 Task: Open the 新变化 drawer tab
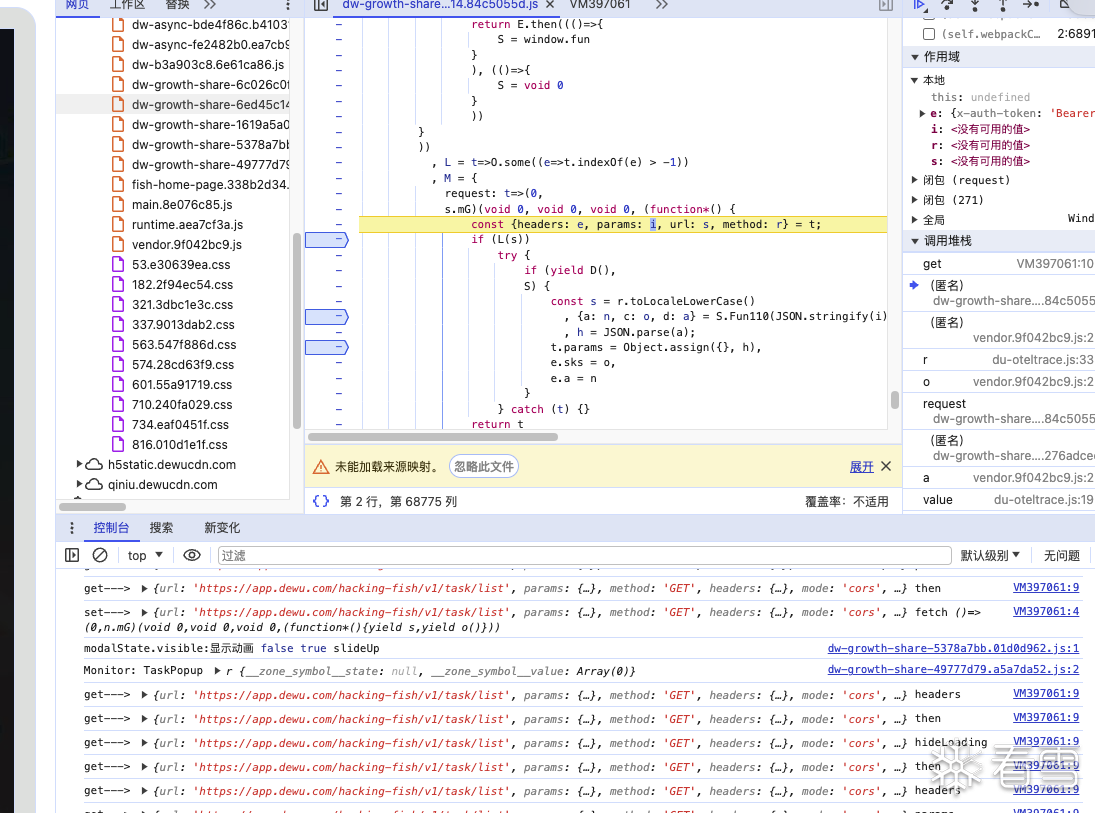pyautogui.click(x=222, y=528)
